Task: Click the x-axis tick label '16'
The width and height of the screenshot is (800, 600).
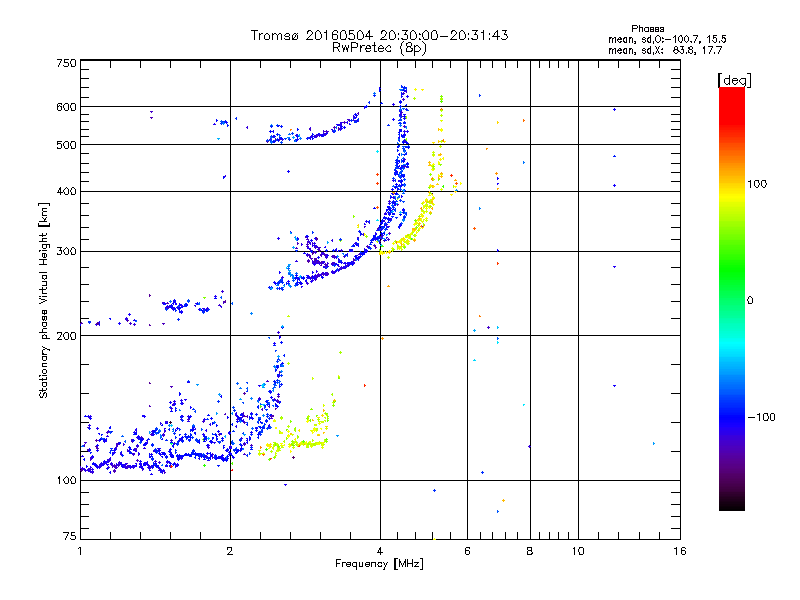Action: [680, 551]
